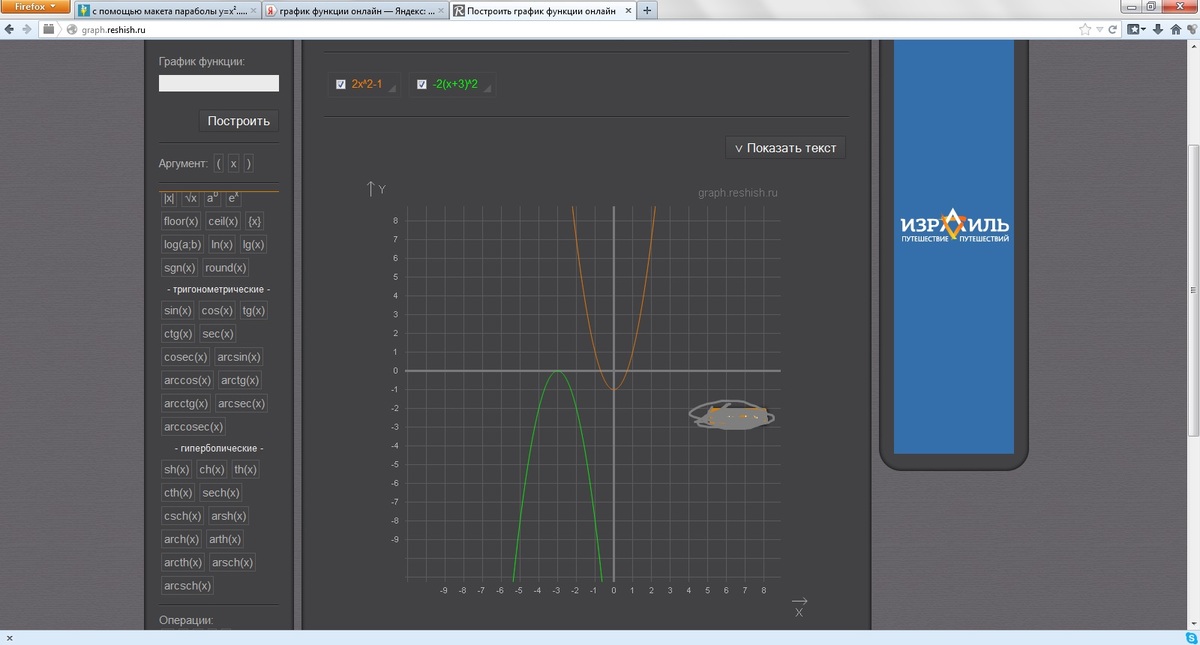Insert the sgn(x) function
The image size is (1200, 645).
point(180,268)
